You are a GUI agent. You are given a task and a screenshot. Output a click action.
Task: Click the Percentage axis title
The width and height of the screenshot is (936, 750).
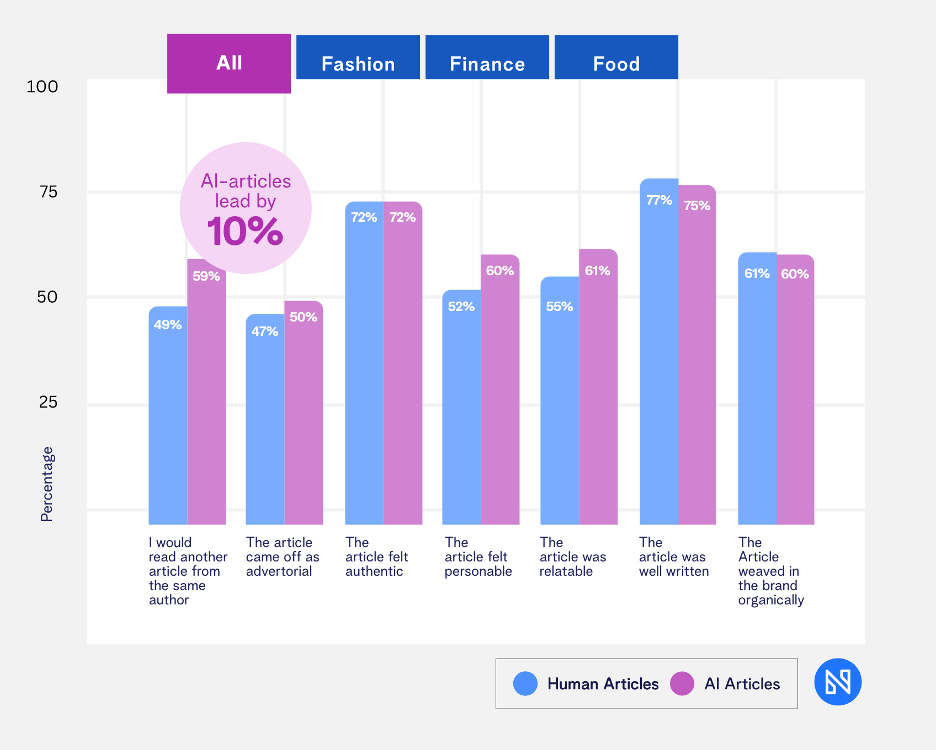pos(47,484)
